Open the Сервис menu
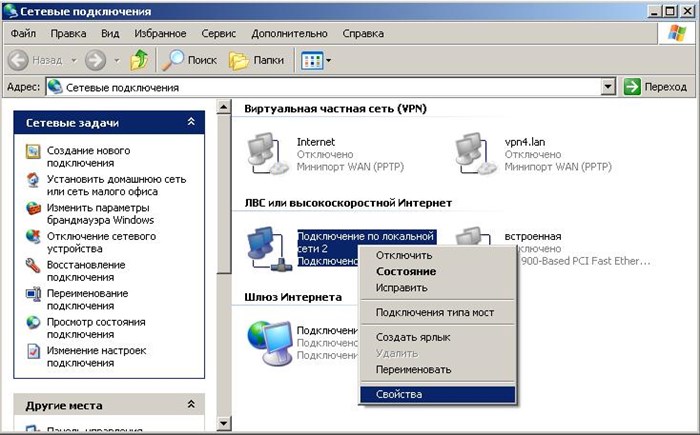The image size is (700, 435). tap(218, 33)
